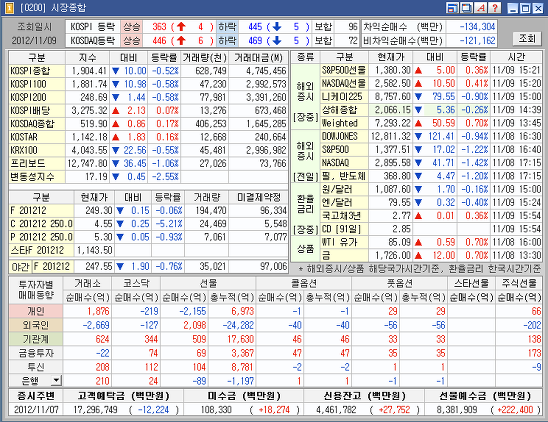The width and height of the screenshot is (548, 422).
Task: Select the KOSPI종합 row label
Action: click(37, 71)
